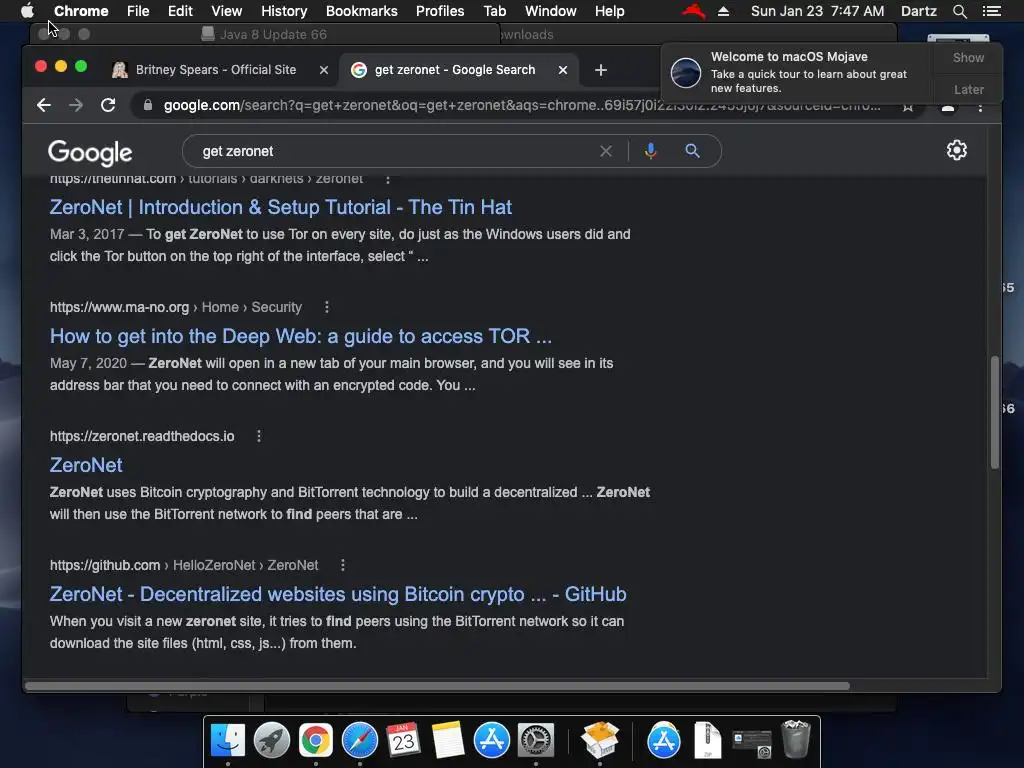Clear the search box with X
Viewport: 1024px width, 768px height.
(x=606, y=152)
